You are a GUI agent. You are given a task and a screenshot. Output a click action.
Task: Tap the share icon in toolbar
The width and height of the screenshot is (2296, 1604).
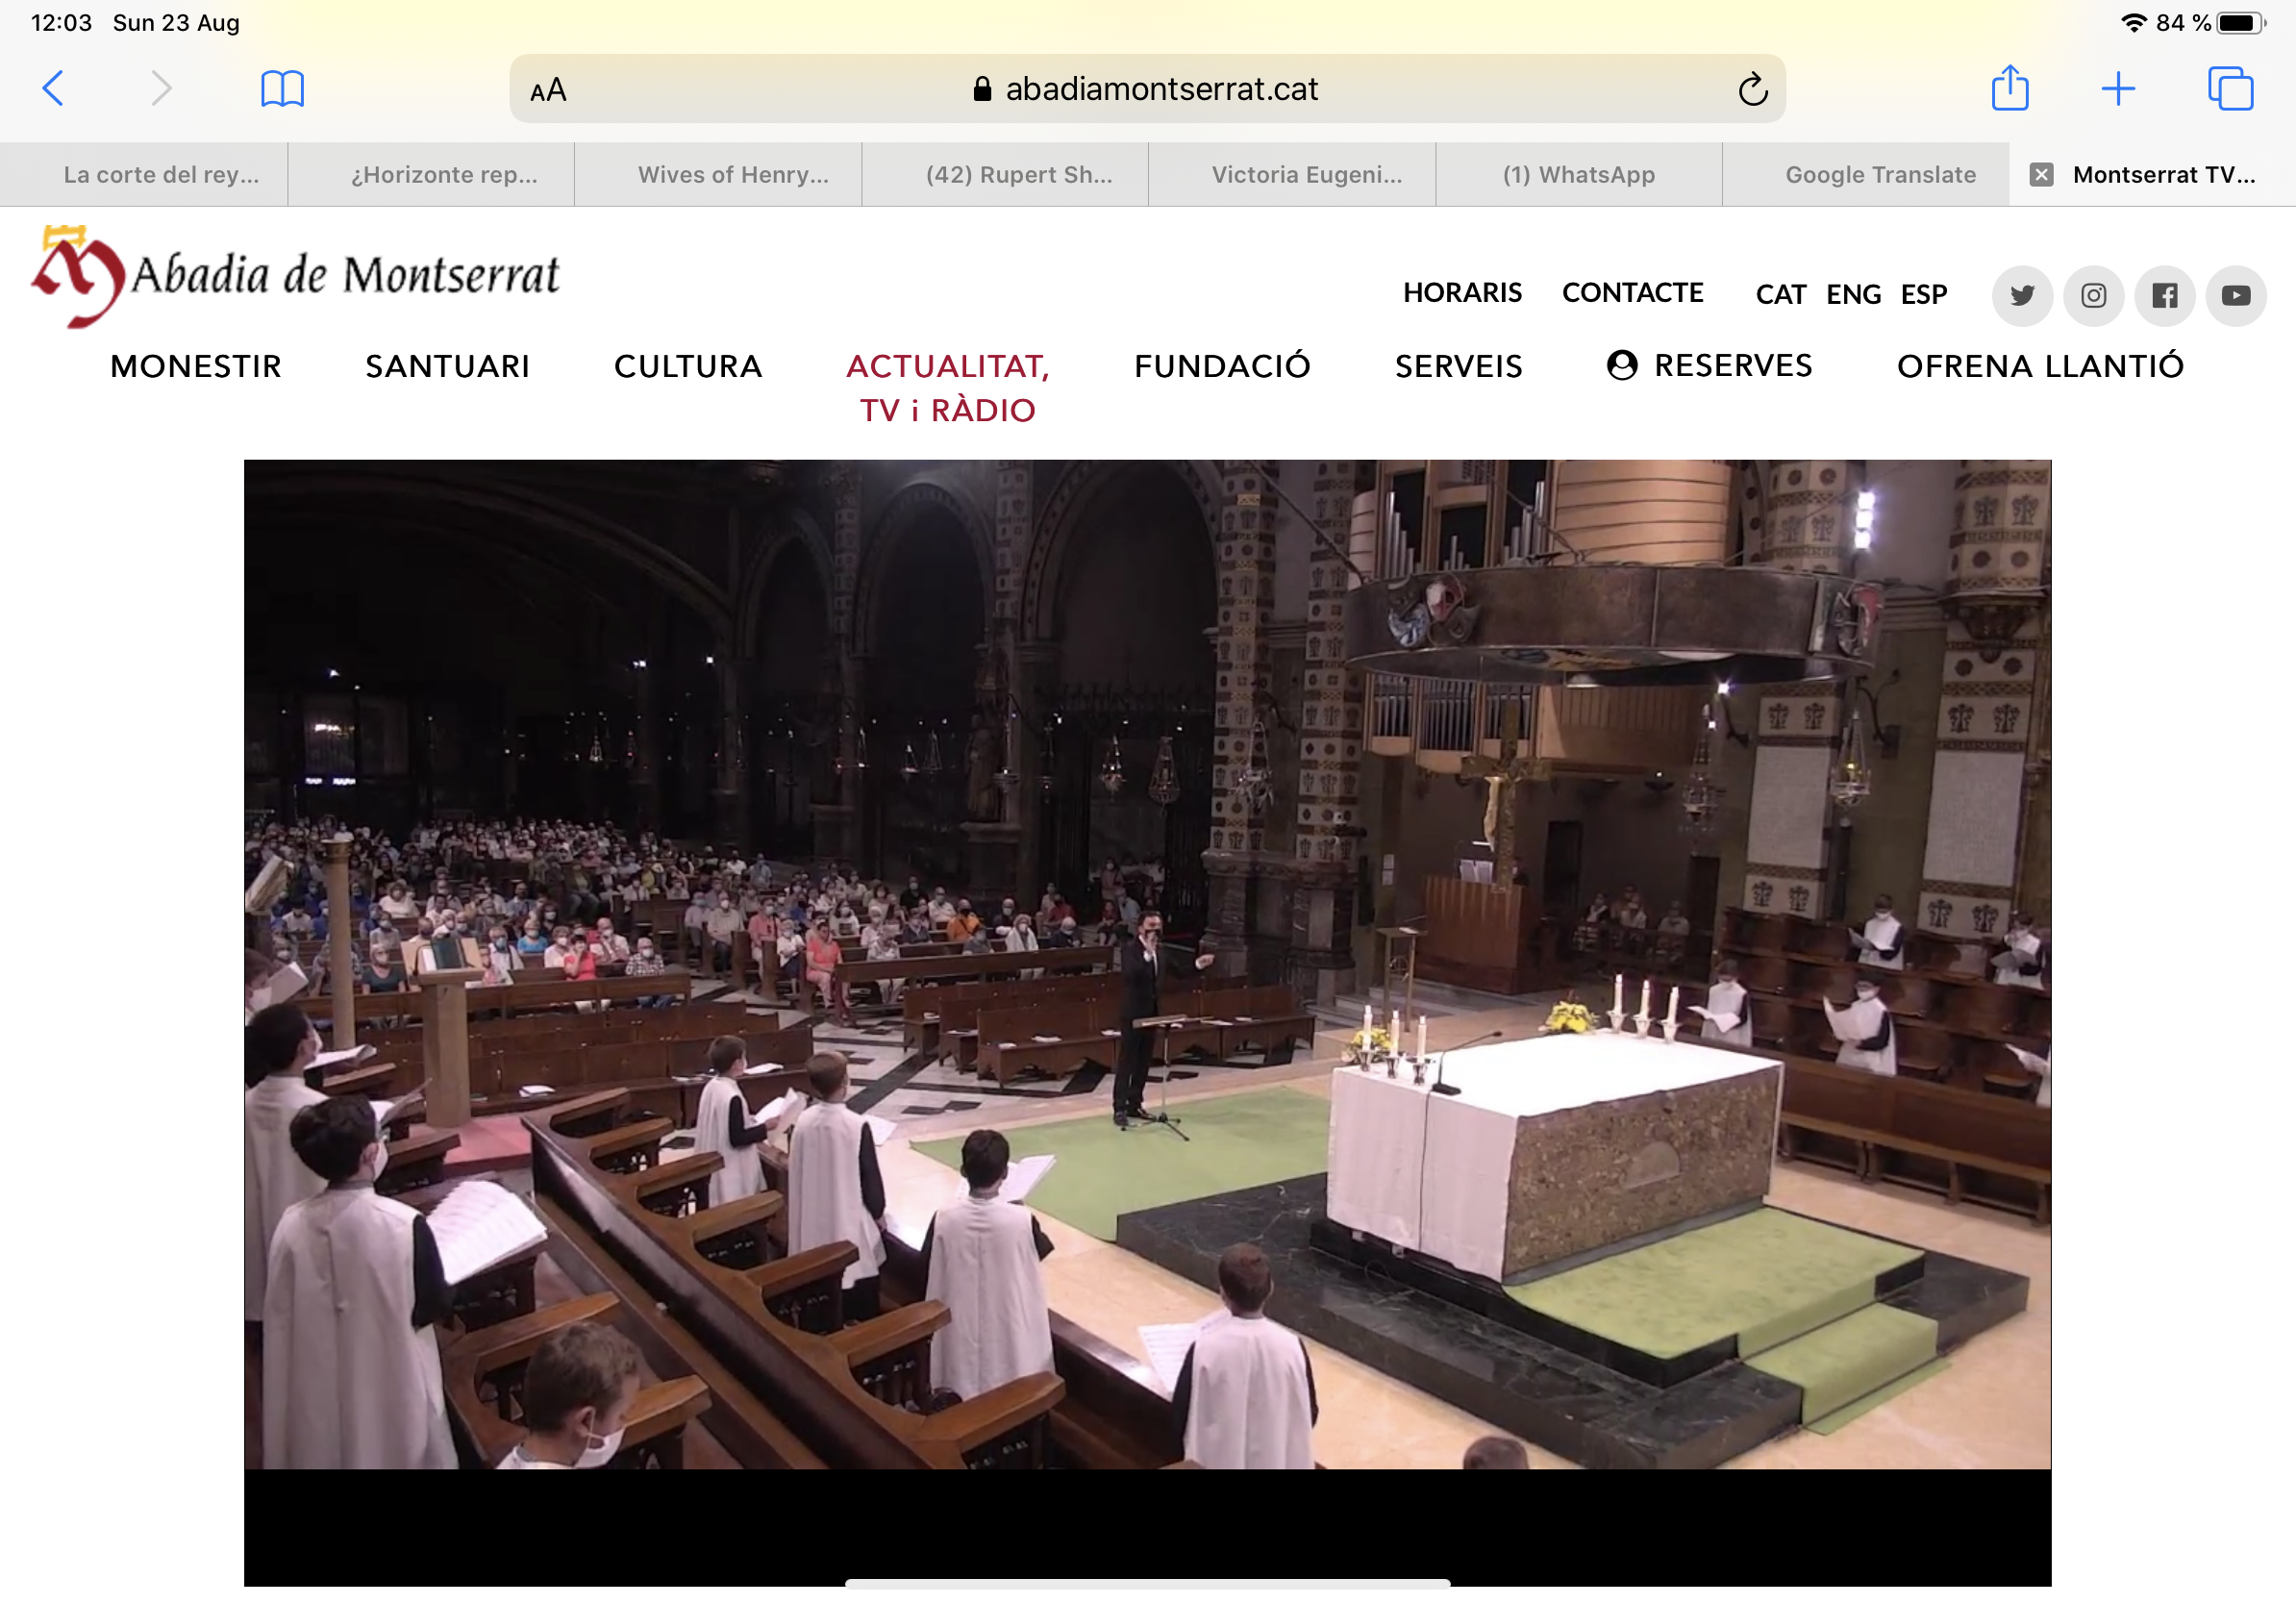(2009, 88)
